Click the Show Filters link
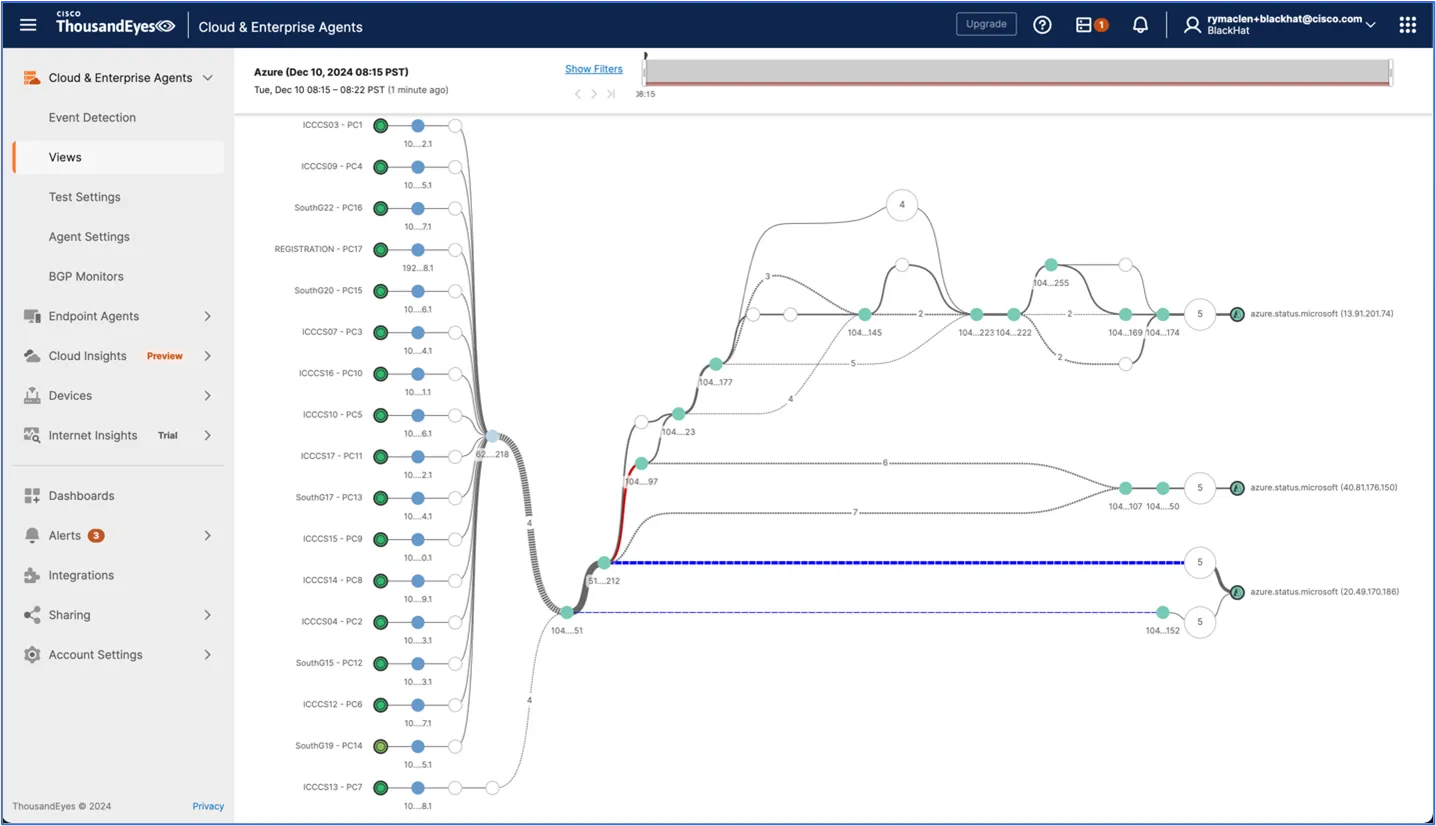1436x826 pixels. [593, 69]
